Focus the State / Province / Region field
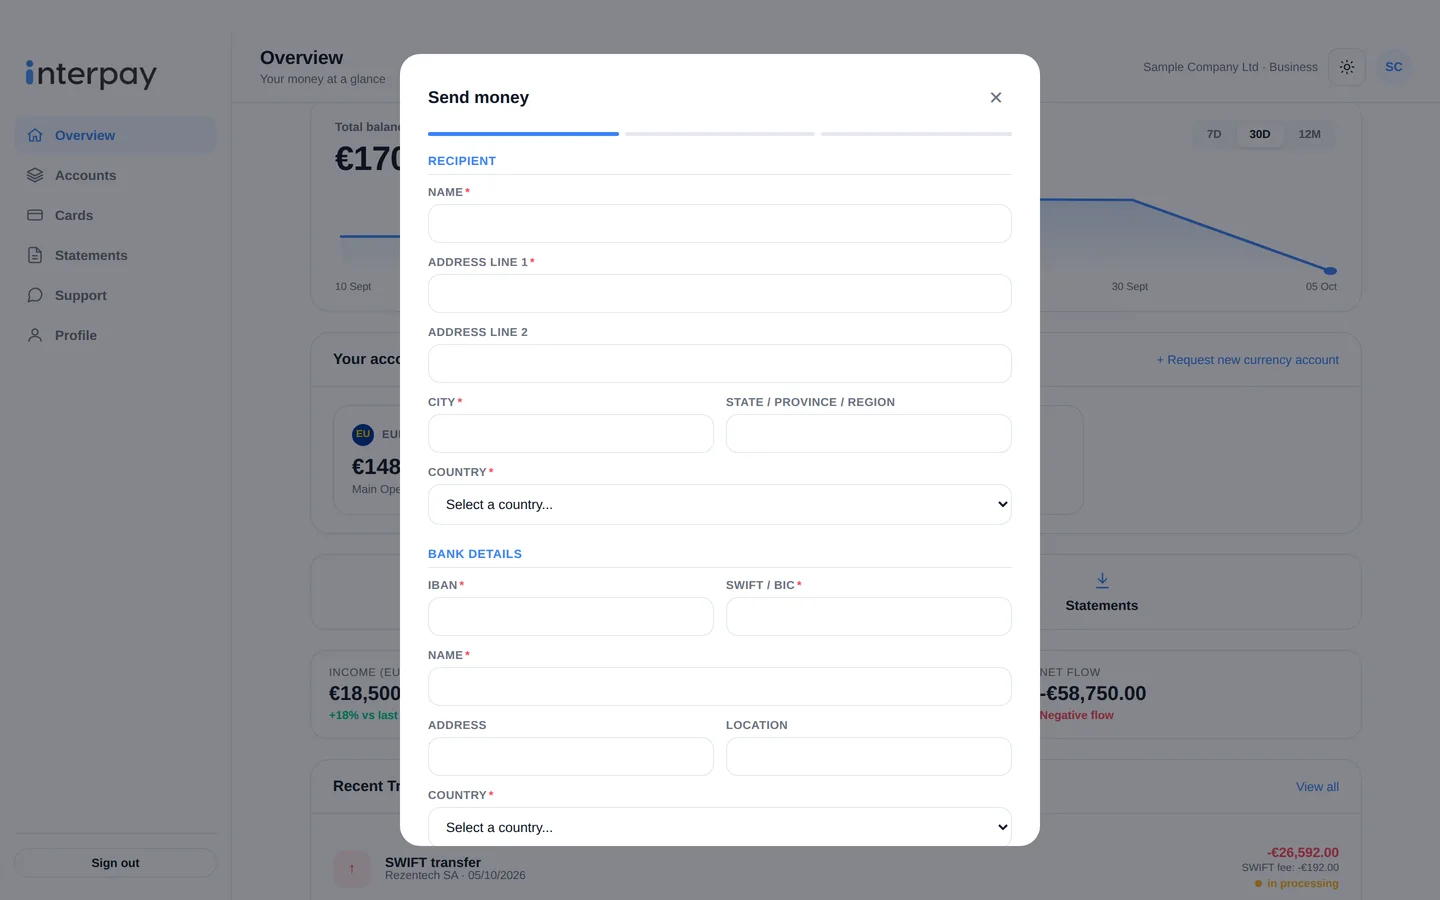This screenshot has width=1440, height=900. (x=869, y=434)
